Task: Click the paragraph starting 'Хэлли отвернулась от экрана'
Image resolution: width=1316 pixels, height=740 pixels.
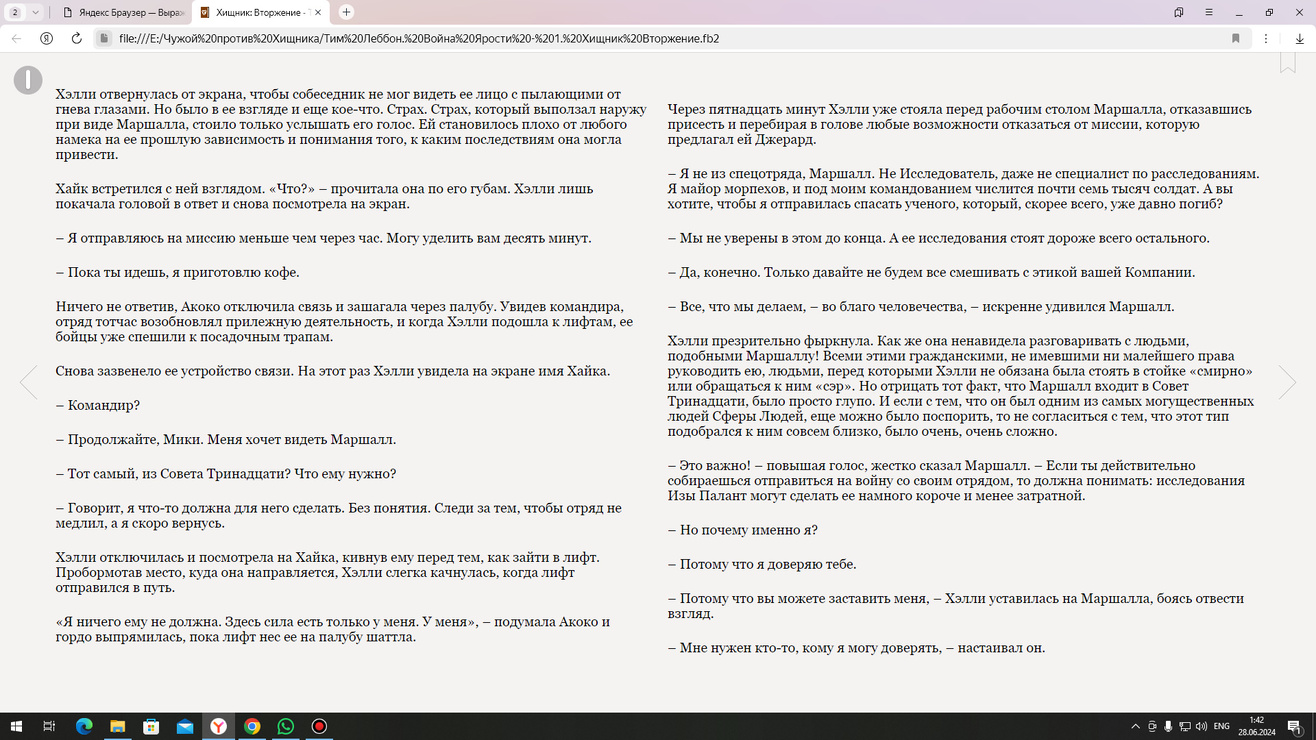Action: [352, 125]
